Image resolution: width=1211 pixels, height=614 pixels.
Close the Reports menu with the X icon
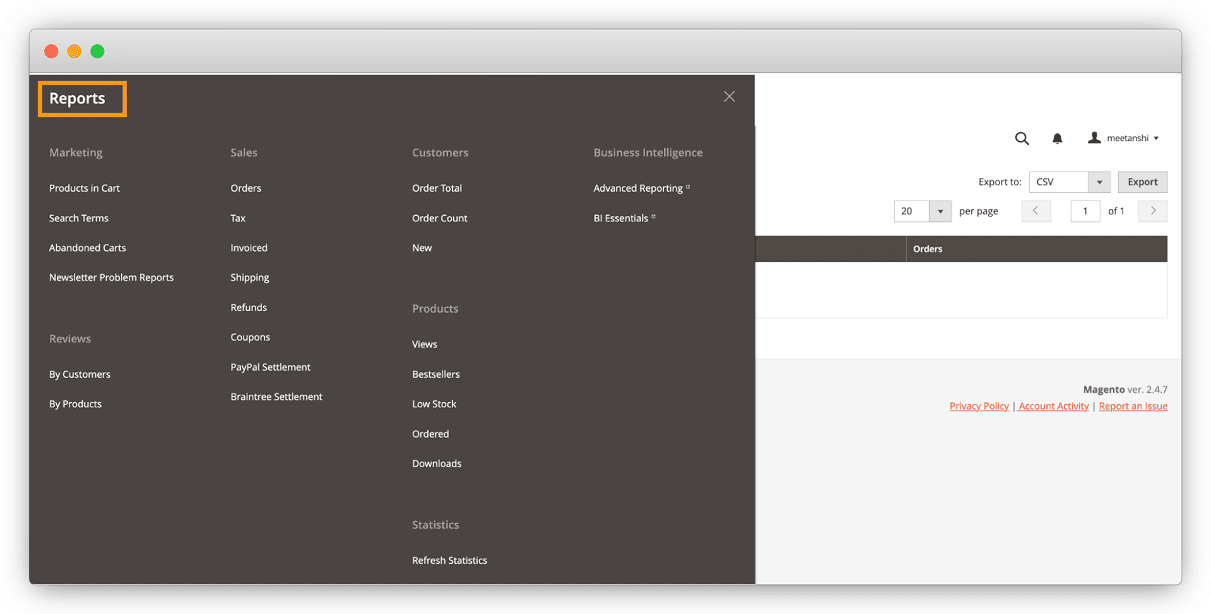729,96
